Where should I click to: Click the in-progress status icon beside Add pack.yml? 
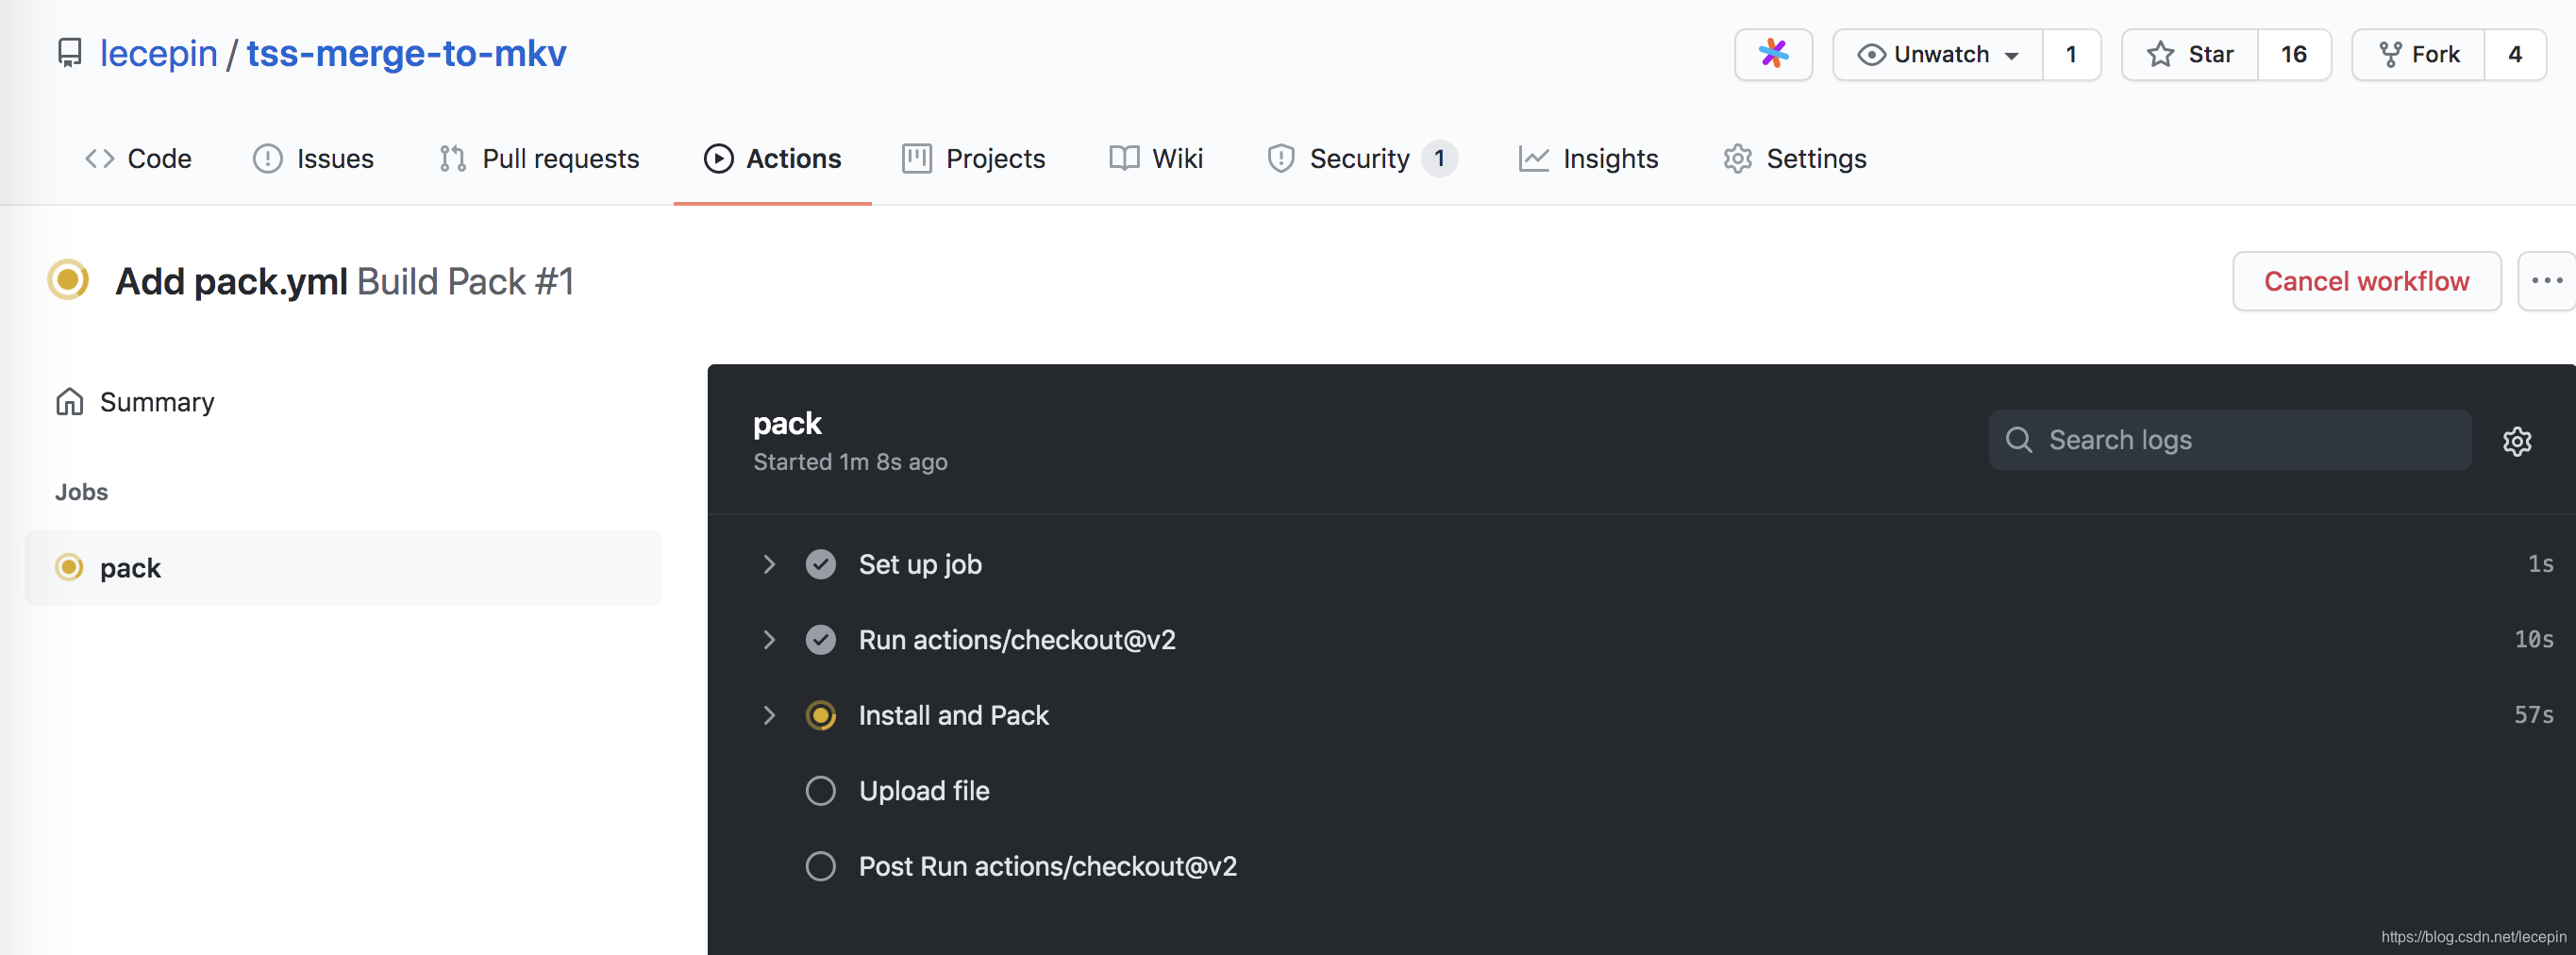69,280
